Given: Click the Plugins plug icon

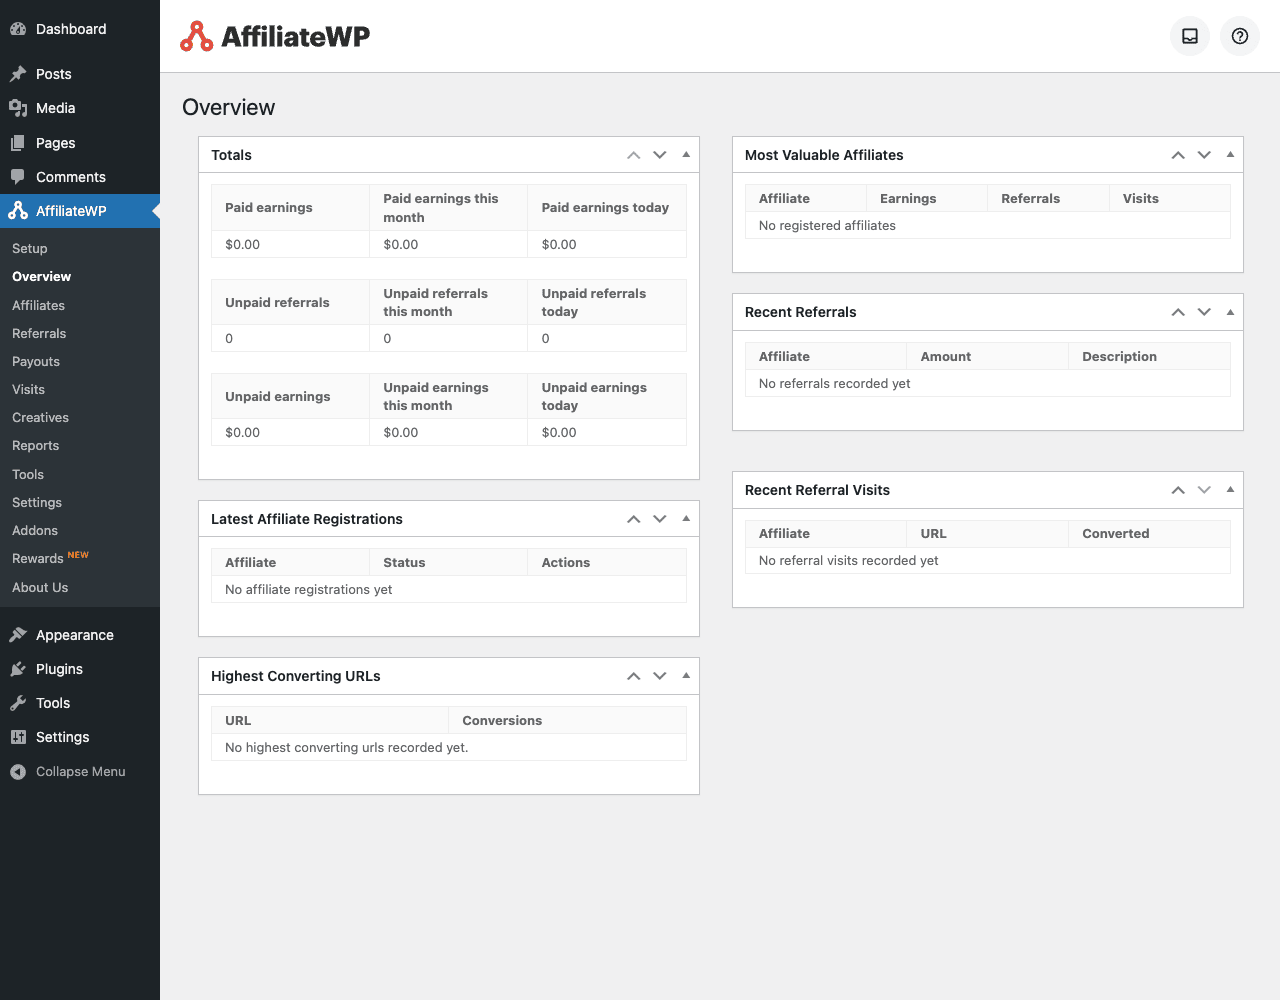Looking at the screenshot, I should (18, 669).
